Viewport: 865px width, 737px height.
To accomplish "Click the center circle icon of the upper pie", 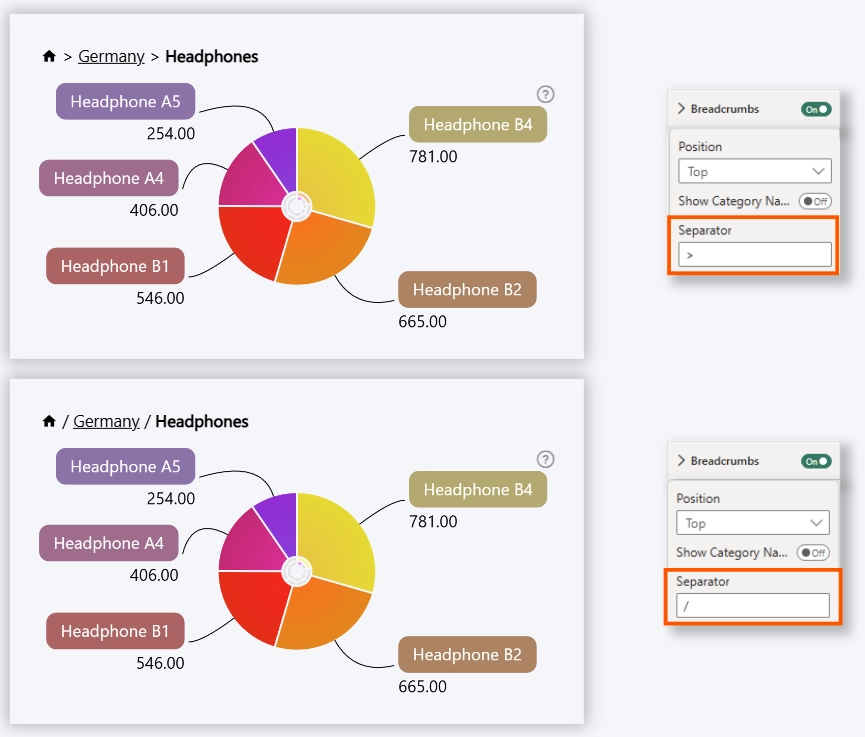I will point(296,206).
